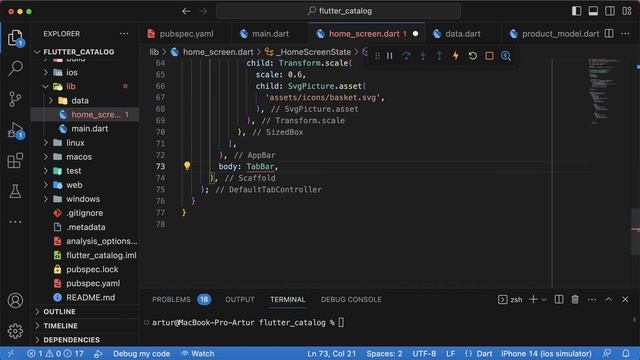Image resolution: width=640 pixels, height=360 pixels.
Task: Delete the terminal with trash icon
Action: (x=575, y=300)
